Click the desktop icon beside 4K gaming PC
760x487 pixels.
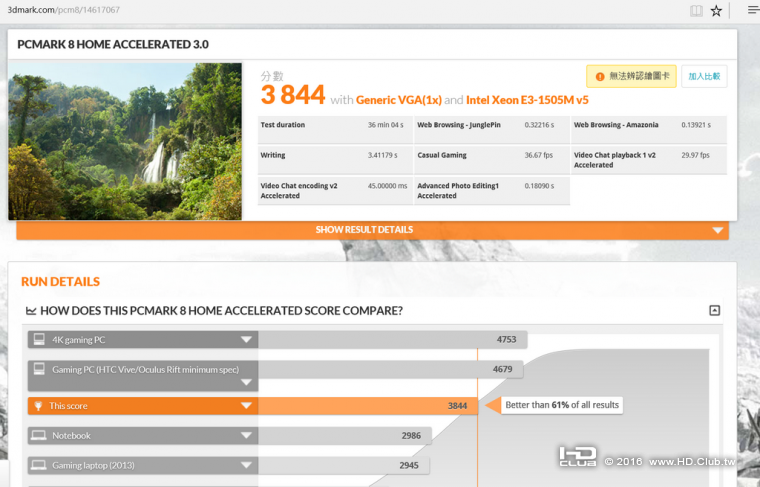click(x=38, y=340)
